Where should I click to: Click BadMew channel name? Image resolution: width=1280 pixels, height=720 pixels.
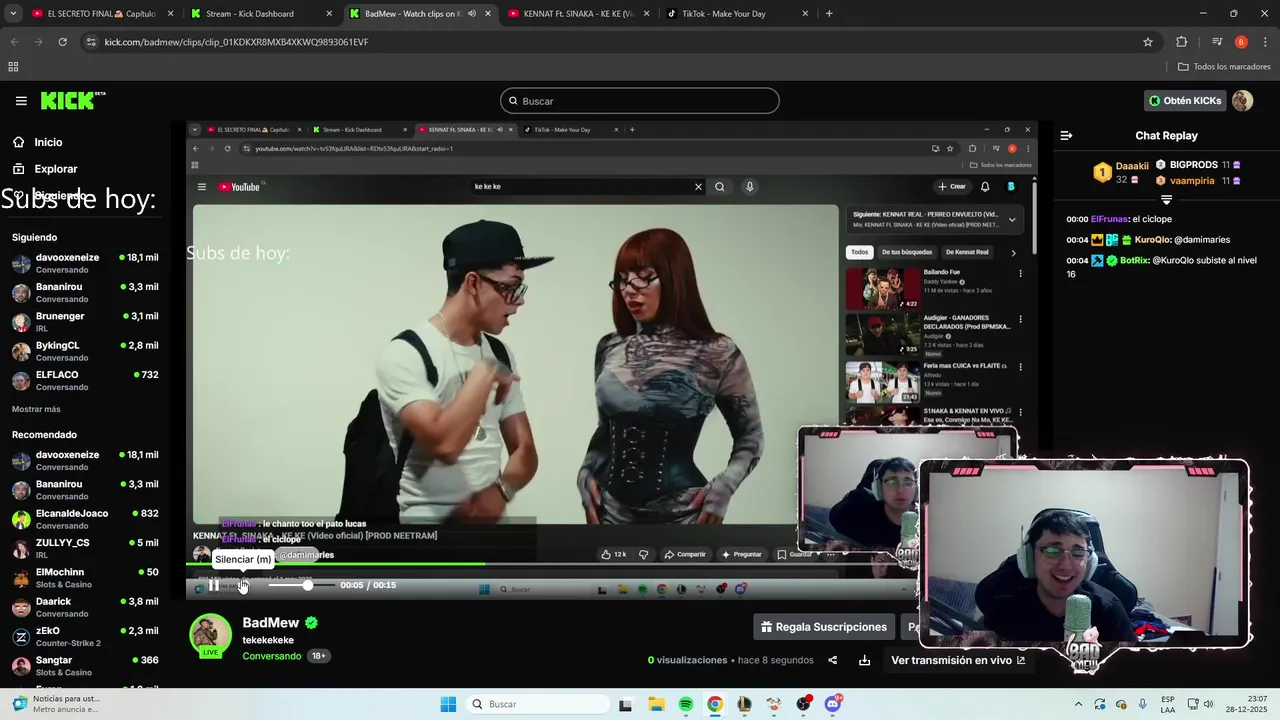tap(271, 623)
